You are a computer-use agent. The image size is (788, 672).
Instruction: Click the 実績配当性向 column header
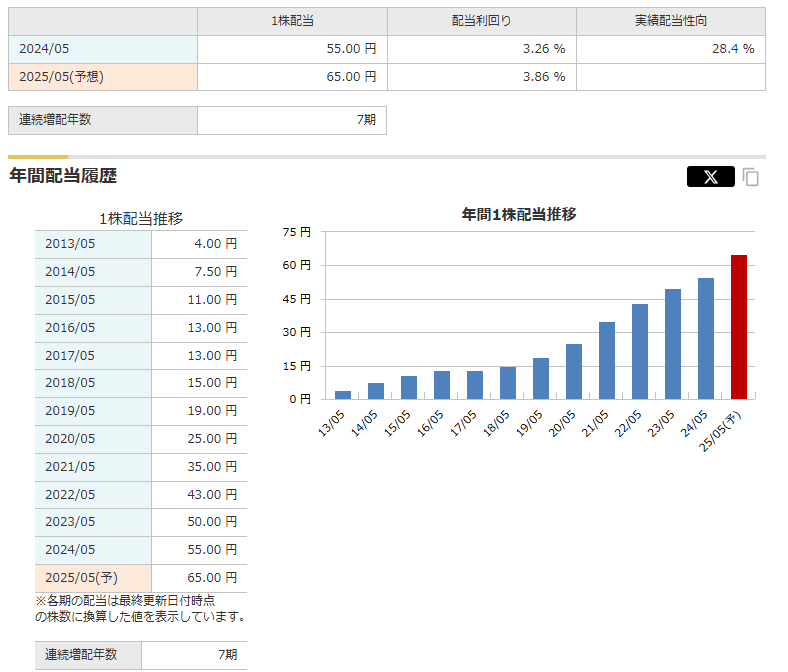670,21
